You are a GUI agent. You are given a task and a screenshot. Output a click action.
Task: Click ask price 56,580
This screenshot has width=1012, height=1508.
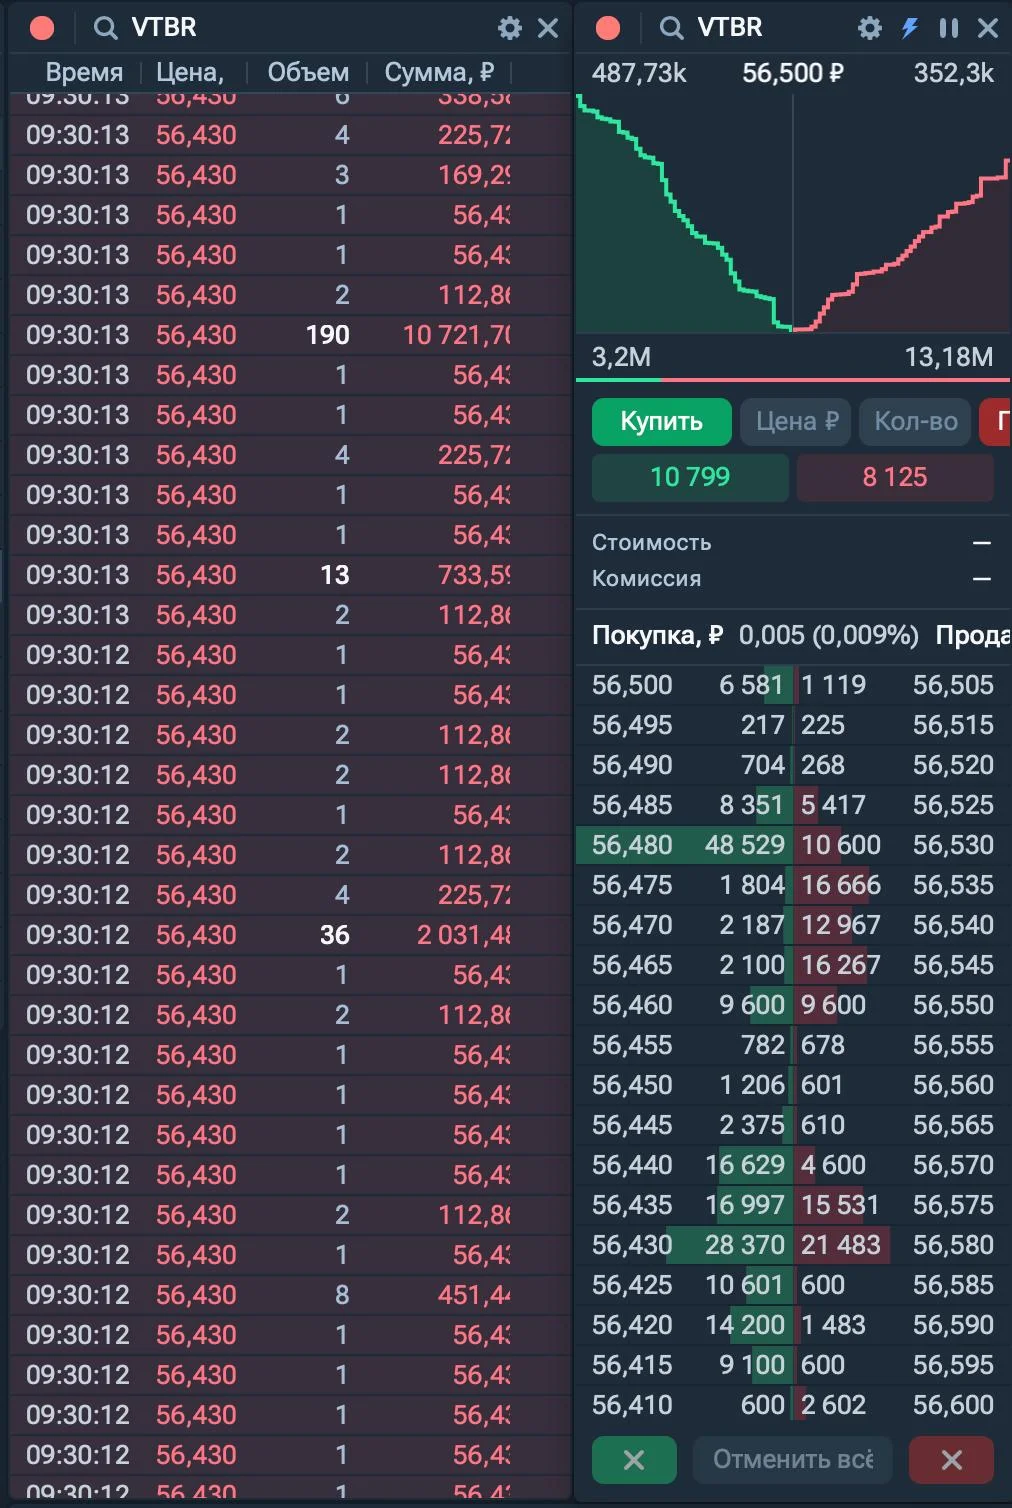click(x=953, y=1245)
